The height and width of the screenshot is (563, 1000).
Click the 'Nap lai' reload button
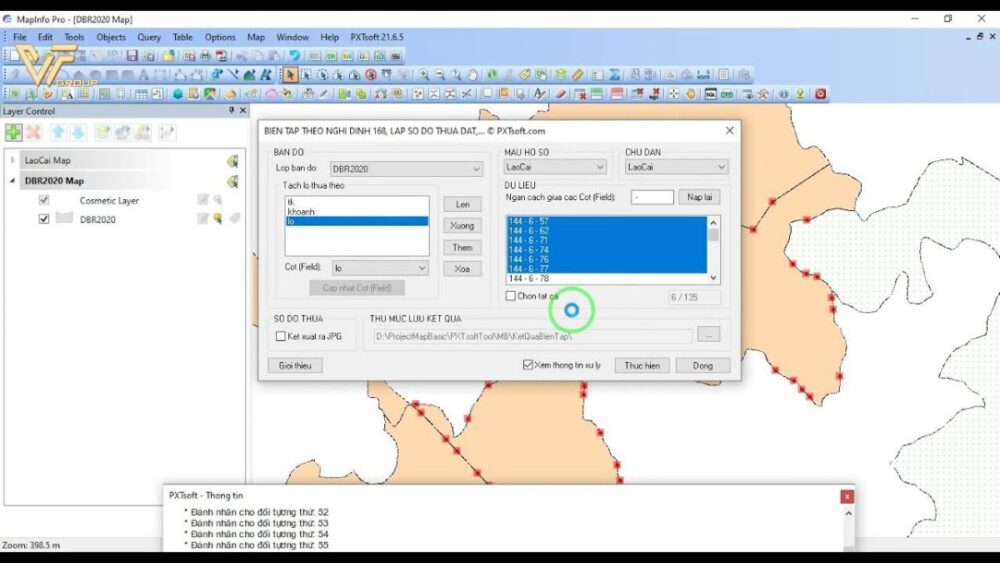700,197
